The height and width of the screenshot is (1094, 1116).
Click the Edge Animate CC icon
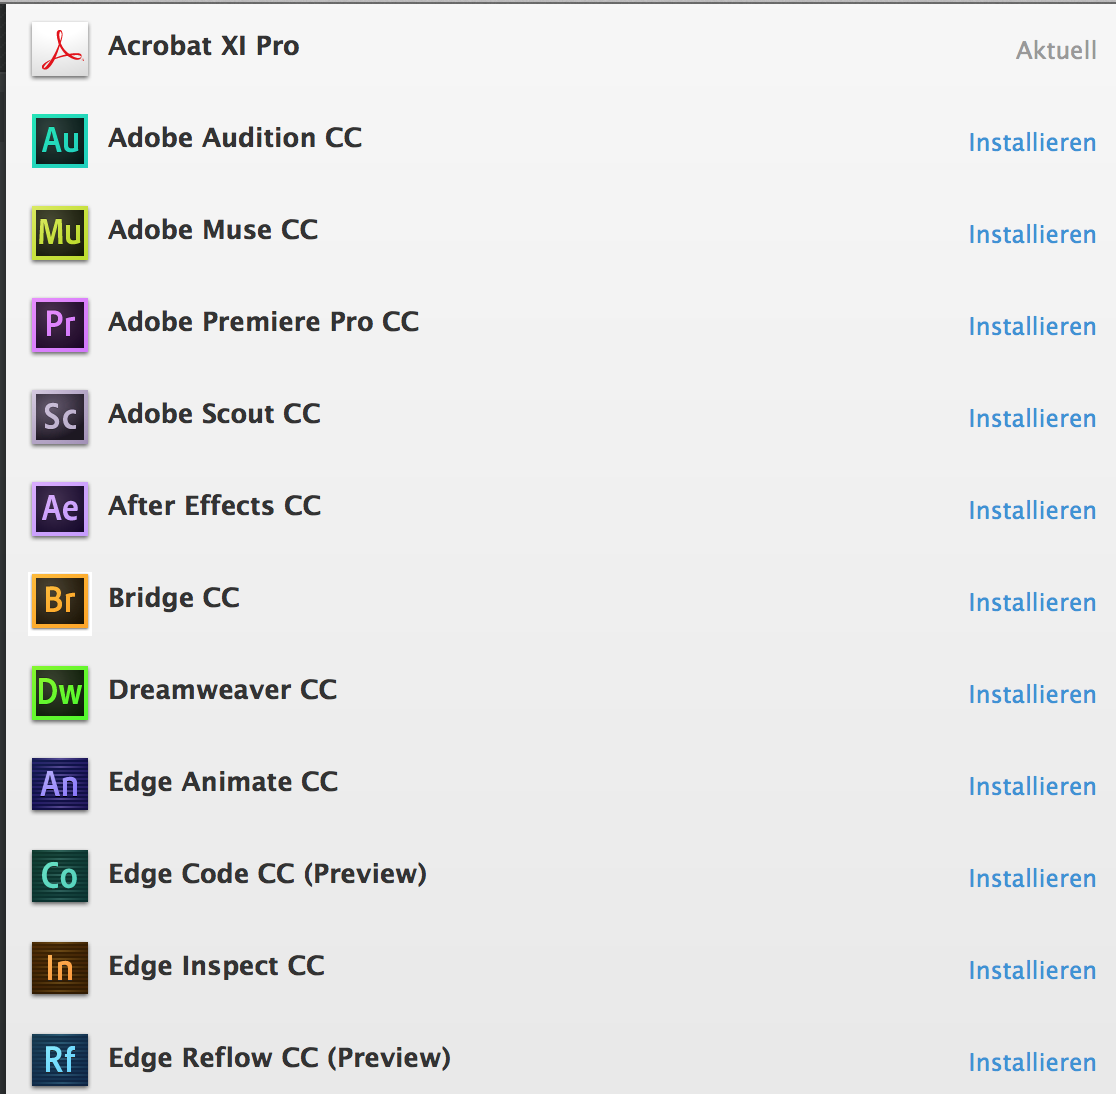point(59,785)
